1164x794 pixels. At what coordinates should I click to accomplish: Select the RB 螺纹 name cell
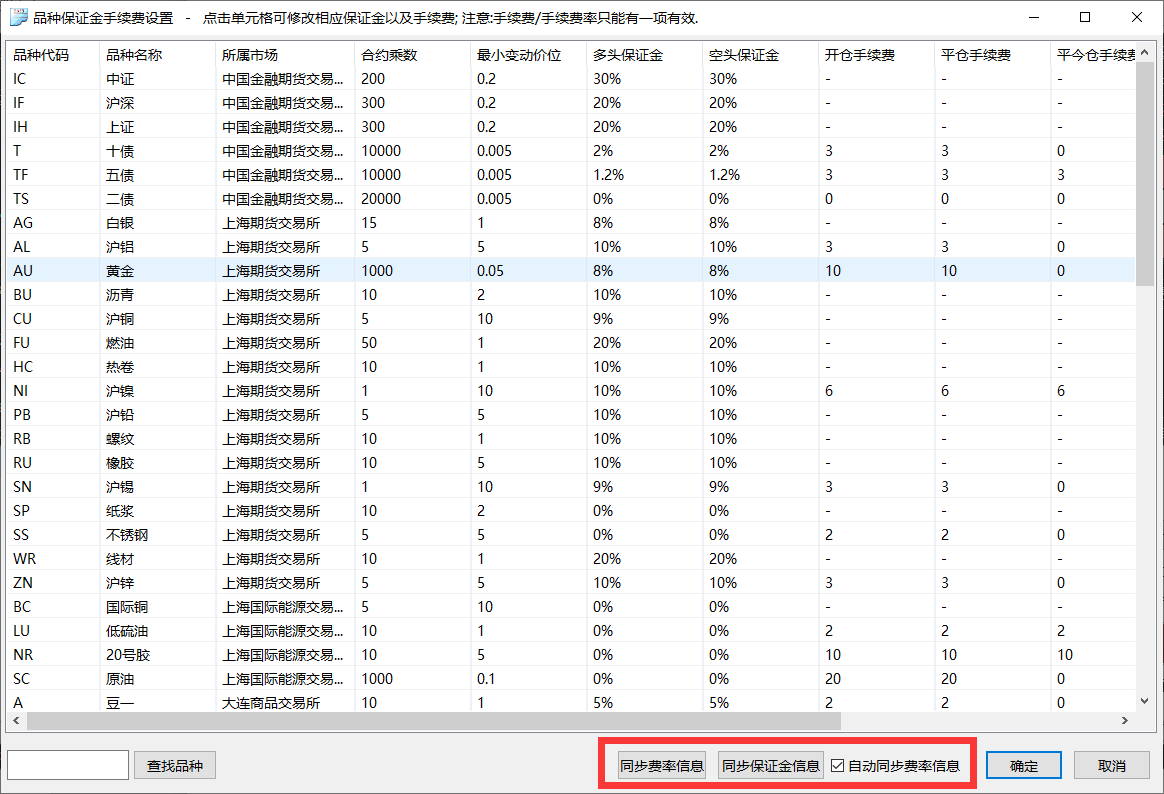157,439
